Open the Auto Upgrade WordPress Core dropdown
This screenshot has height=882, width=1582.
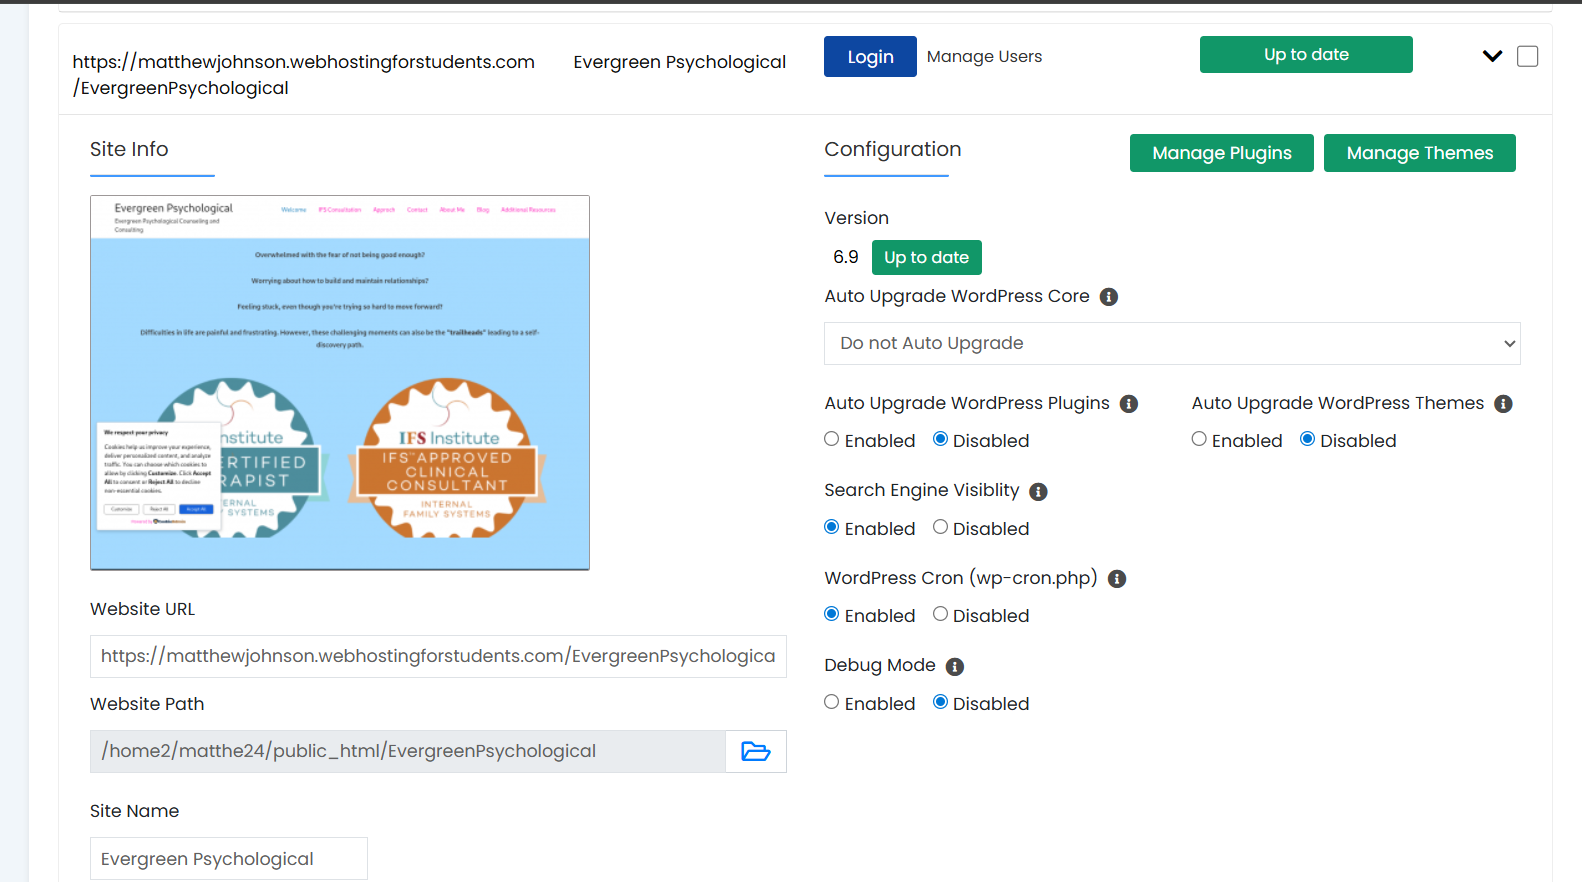[1172, 343]
